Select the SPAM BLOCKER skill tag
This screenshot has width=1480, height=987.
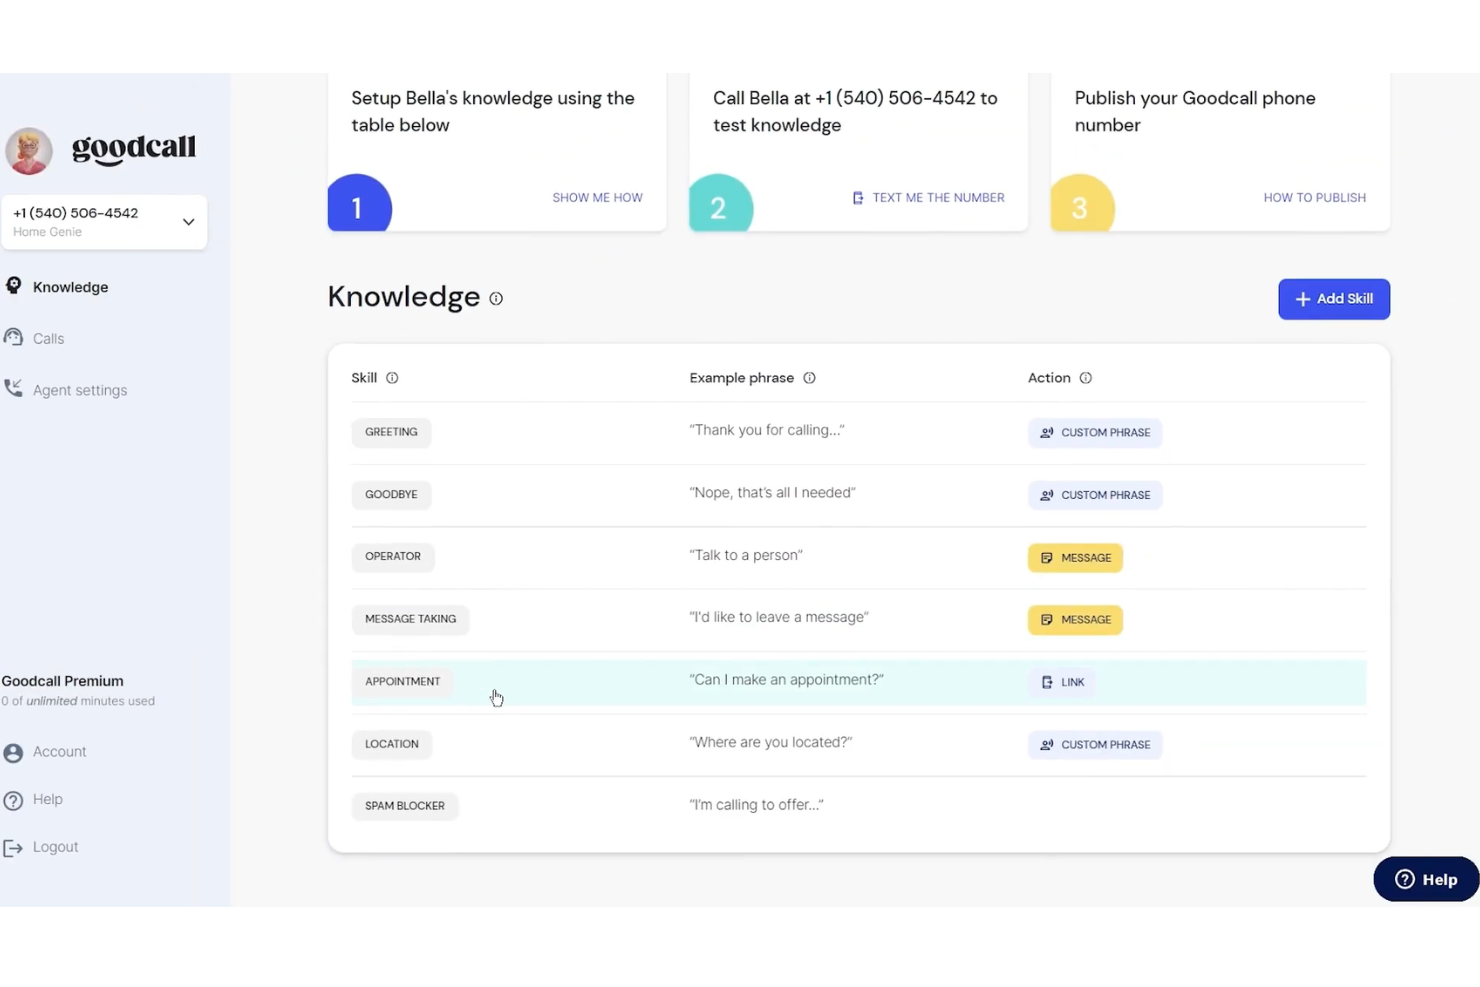tap(405, 806)
